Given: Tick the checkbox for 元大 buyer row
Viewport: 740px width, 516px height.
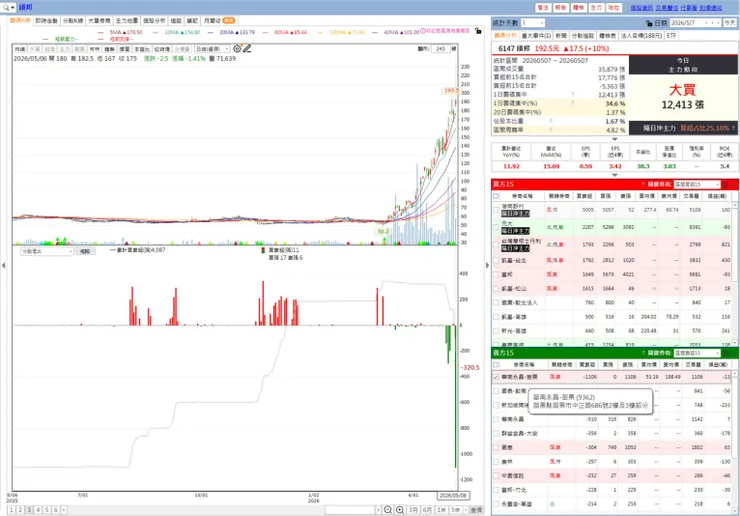Looking at the screenshot, I should click(x=496, y=227).
